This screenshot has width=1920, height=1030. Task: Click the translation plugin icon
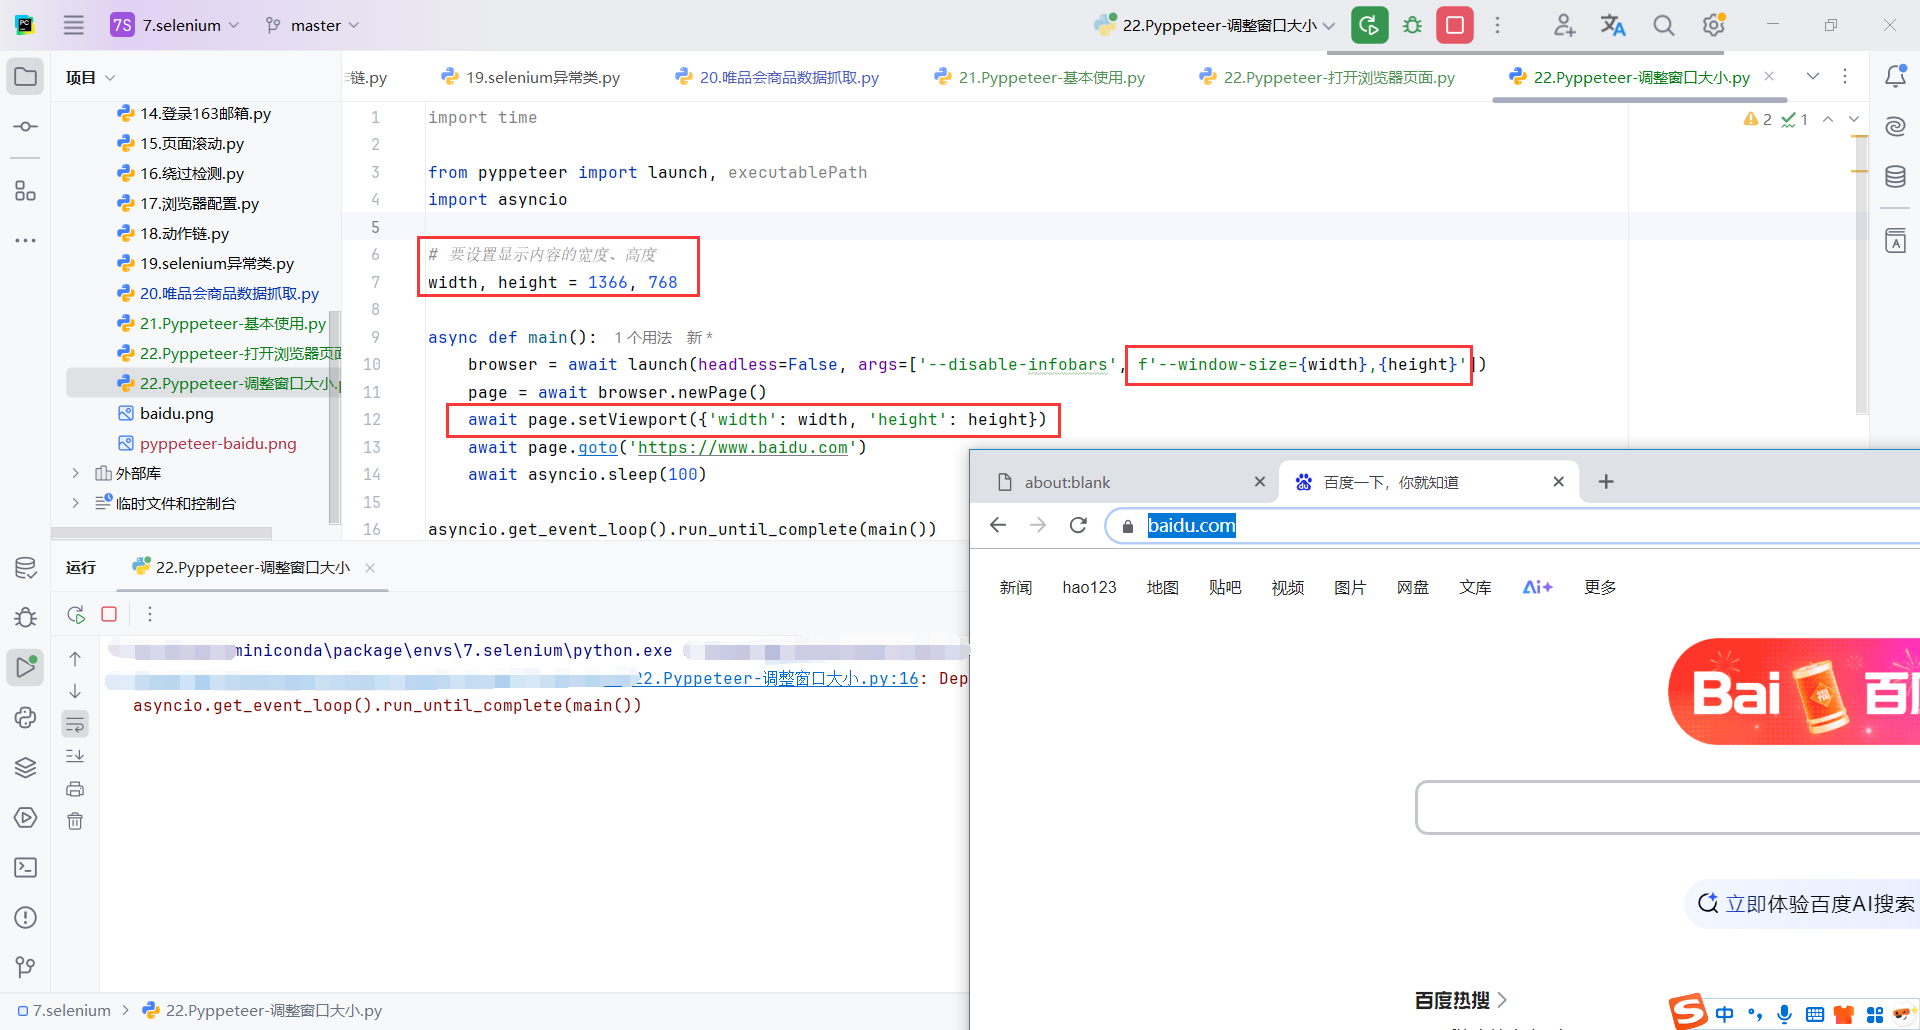click(1613, 25)
